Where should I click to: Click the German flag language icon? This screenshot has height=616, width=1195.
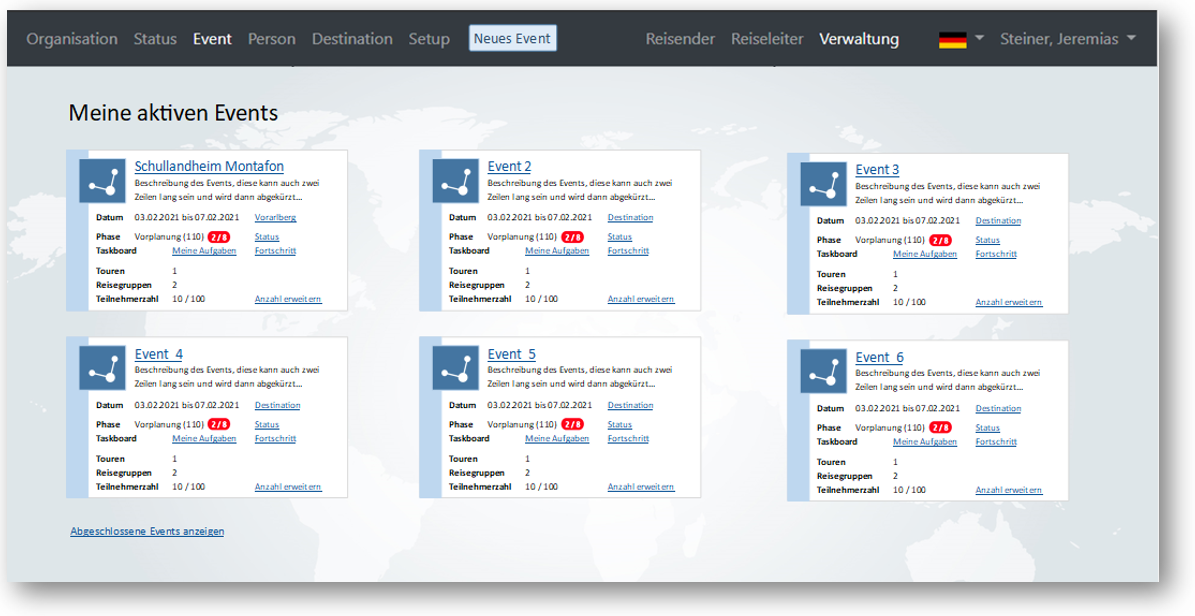click(952, 39)
